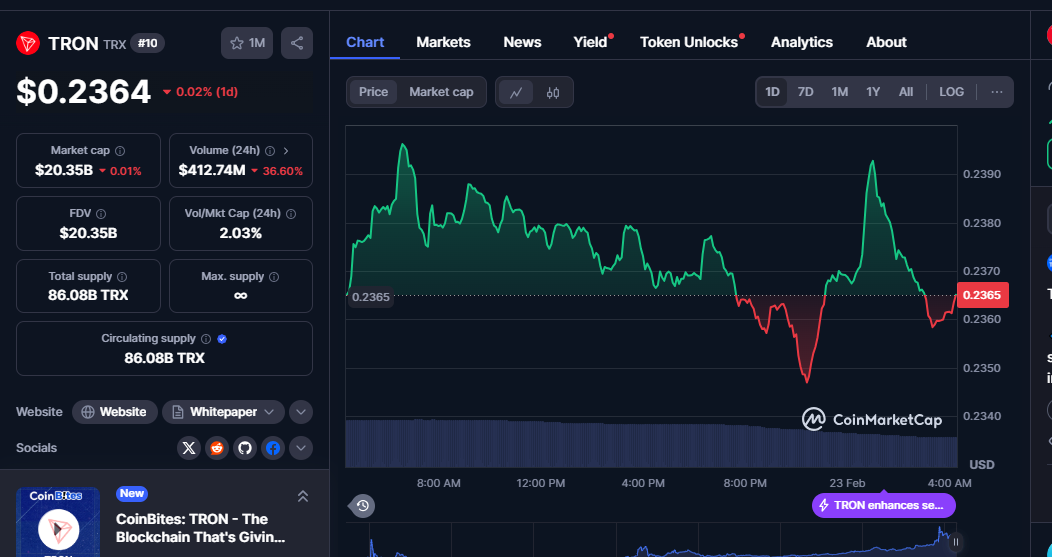Click the #10 rank badge
Image resolution: width=1052 pixels, height=557 pixels.
pos(148,44)
